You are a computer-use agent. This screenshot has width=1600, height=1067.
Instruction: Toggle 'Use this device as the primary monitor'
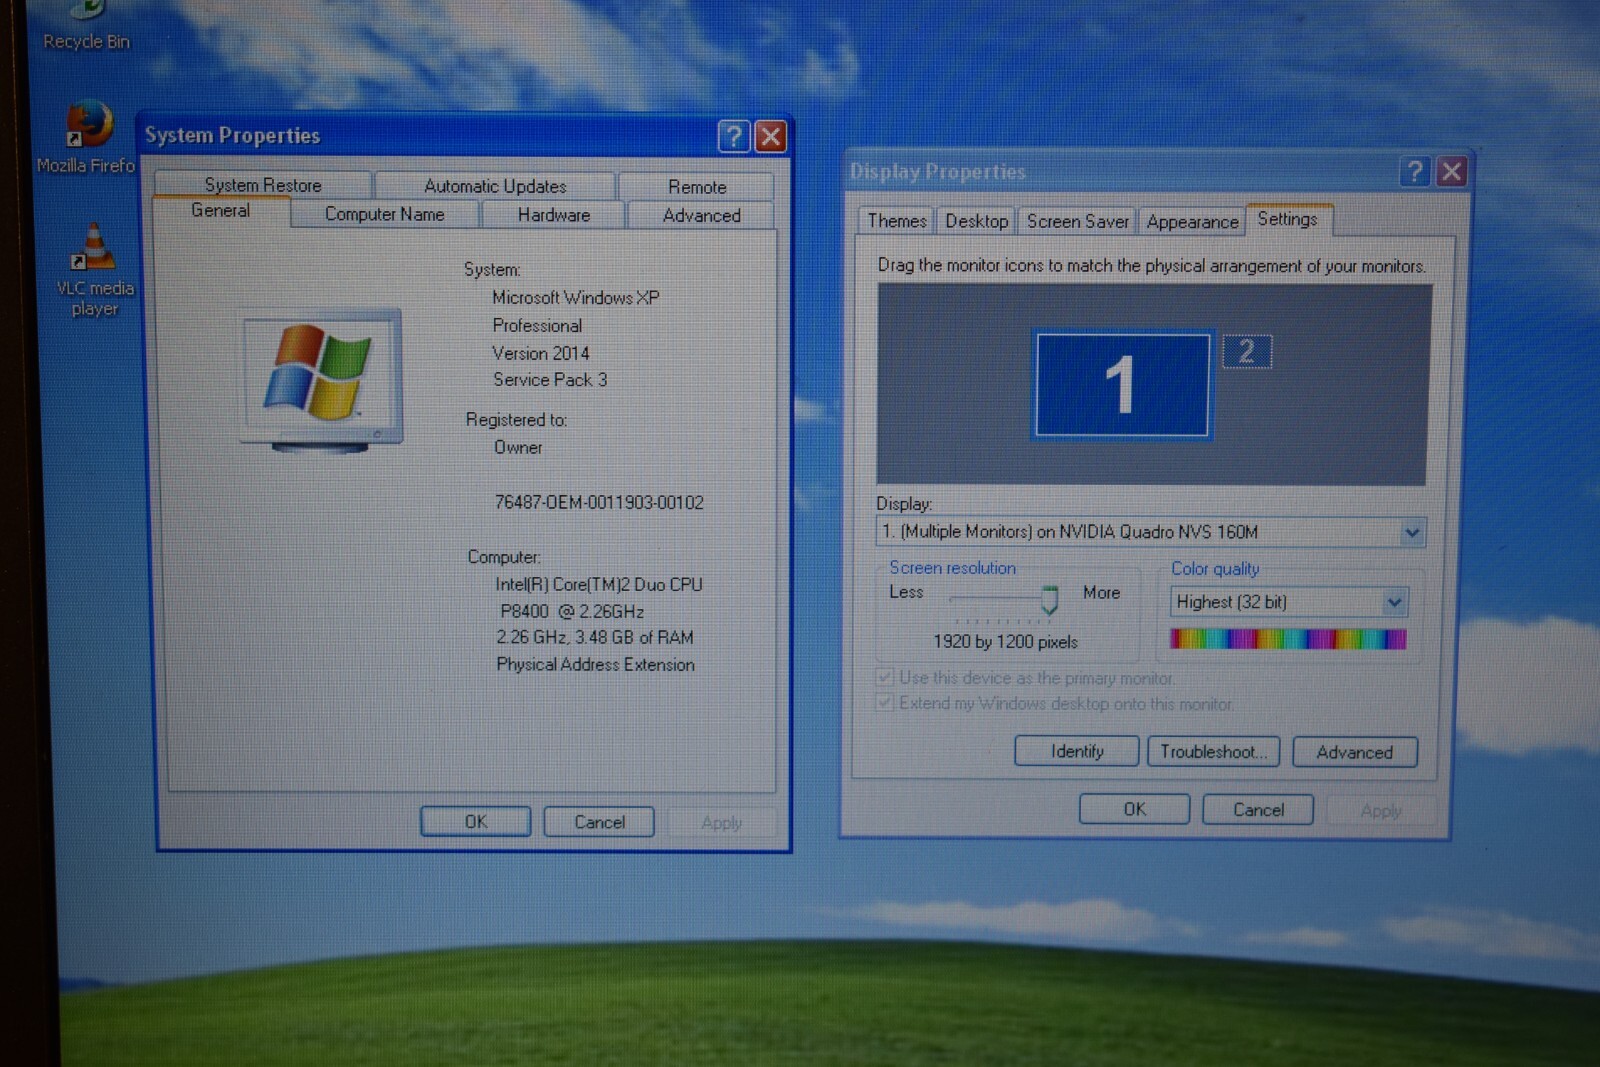tap(885, 678)
